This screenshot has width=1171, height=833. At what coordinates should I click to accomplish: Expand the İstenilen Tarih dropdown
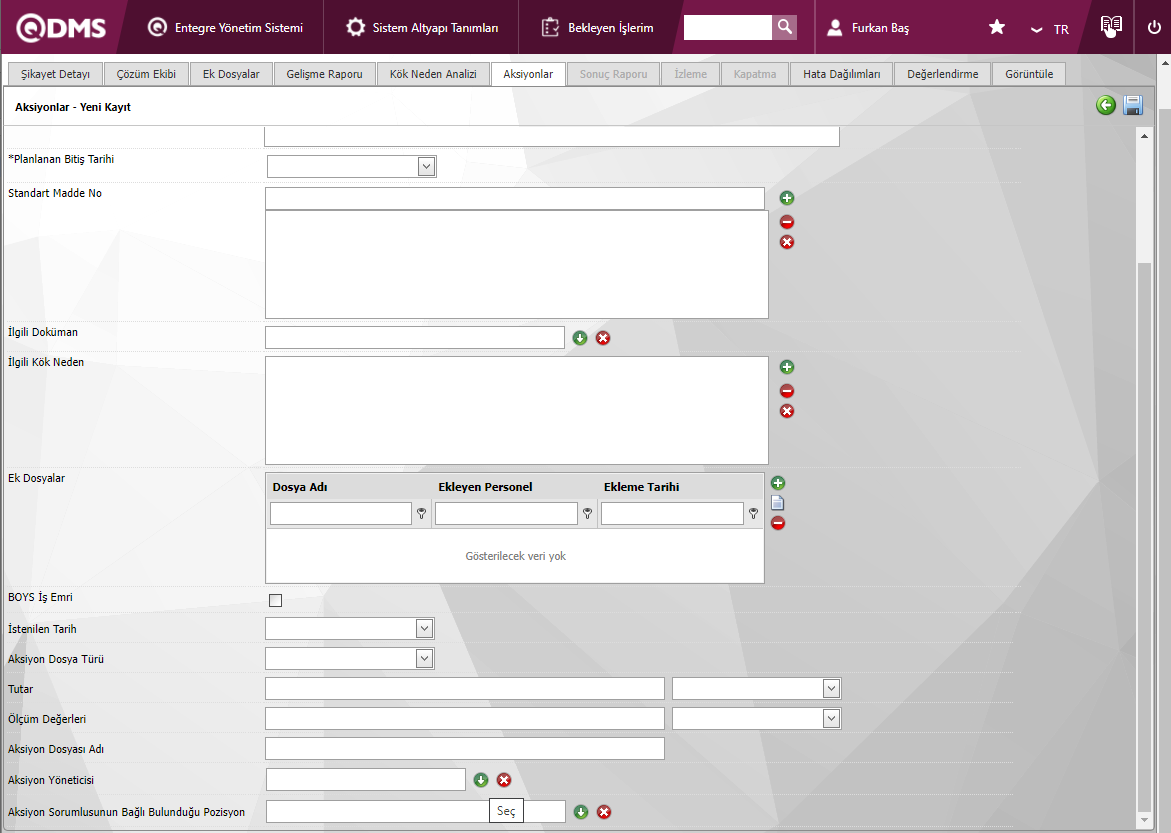[x=424, y=628]
